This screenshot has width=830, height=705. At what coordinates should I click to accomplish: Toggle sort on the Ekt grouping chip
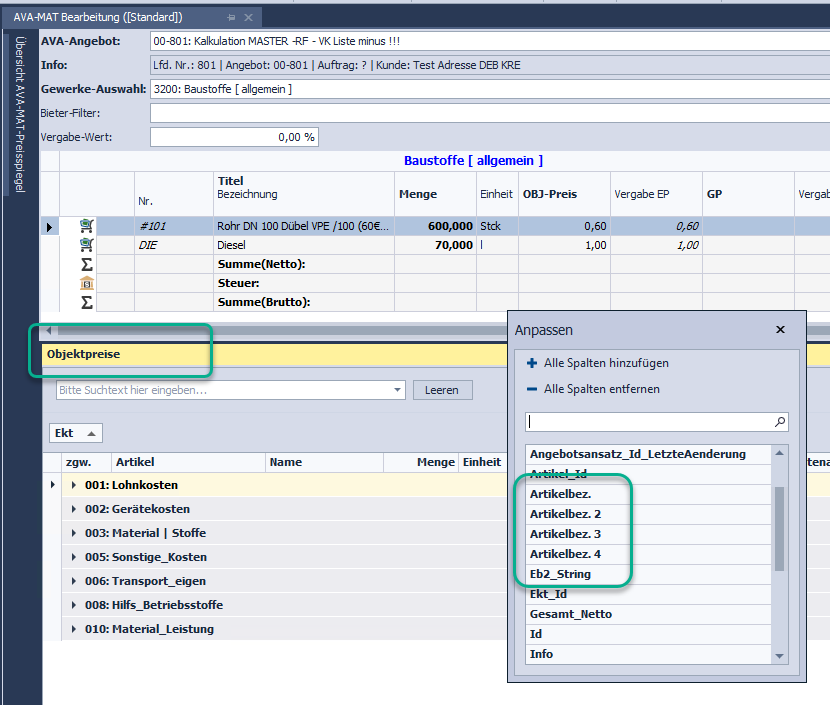pyautogui.click(x=76, y=434)
